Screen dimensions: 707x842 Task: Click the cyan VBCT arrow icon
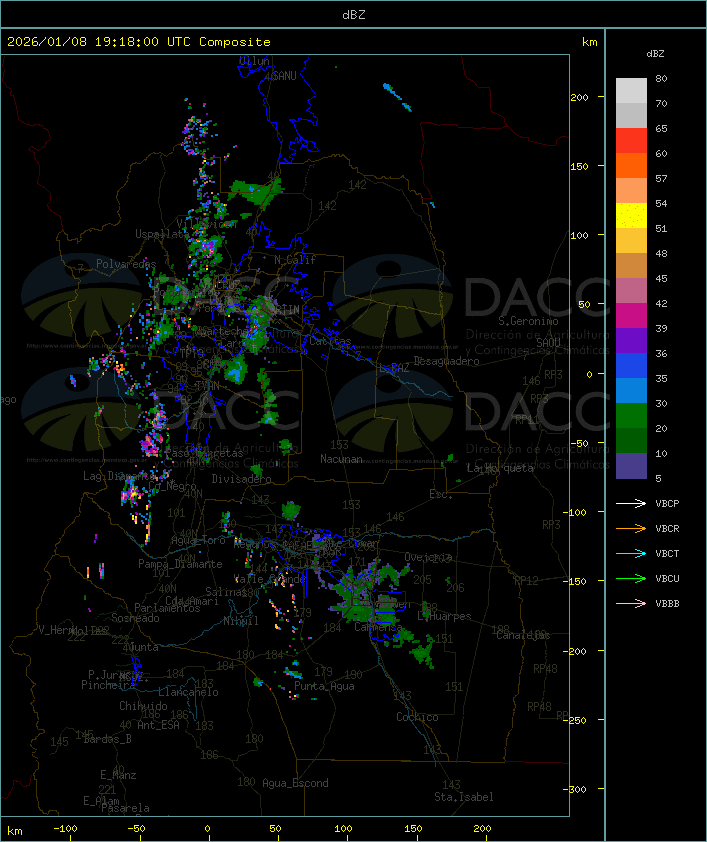coord(632,554)
